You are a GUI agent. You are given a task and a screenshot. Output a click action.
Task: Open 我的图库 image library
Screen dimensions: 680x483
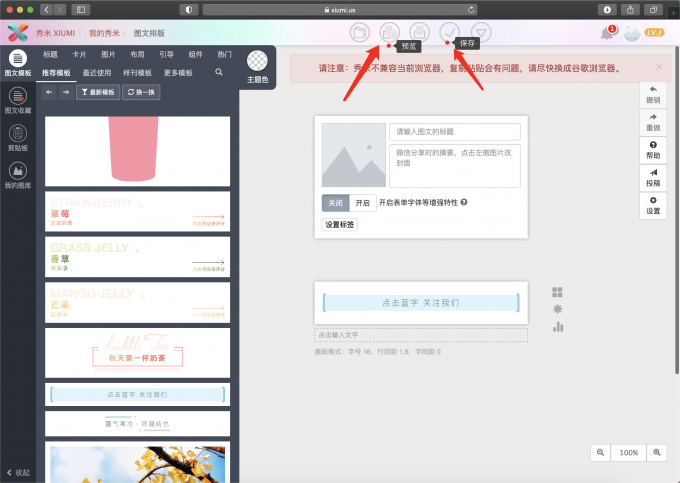[18, 176]
